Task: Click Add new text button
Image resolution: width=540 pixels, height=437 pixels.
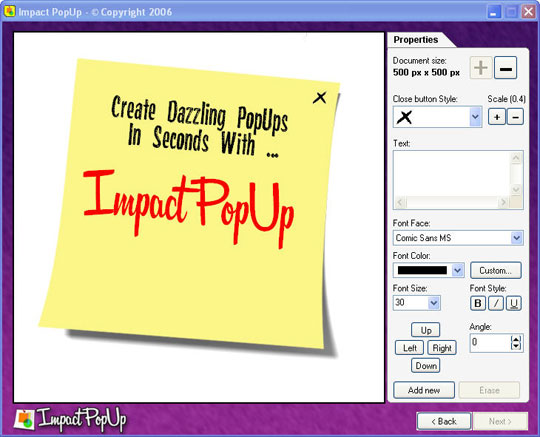Action: [x=424, y=390]
